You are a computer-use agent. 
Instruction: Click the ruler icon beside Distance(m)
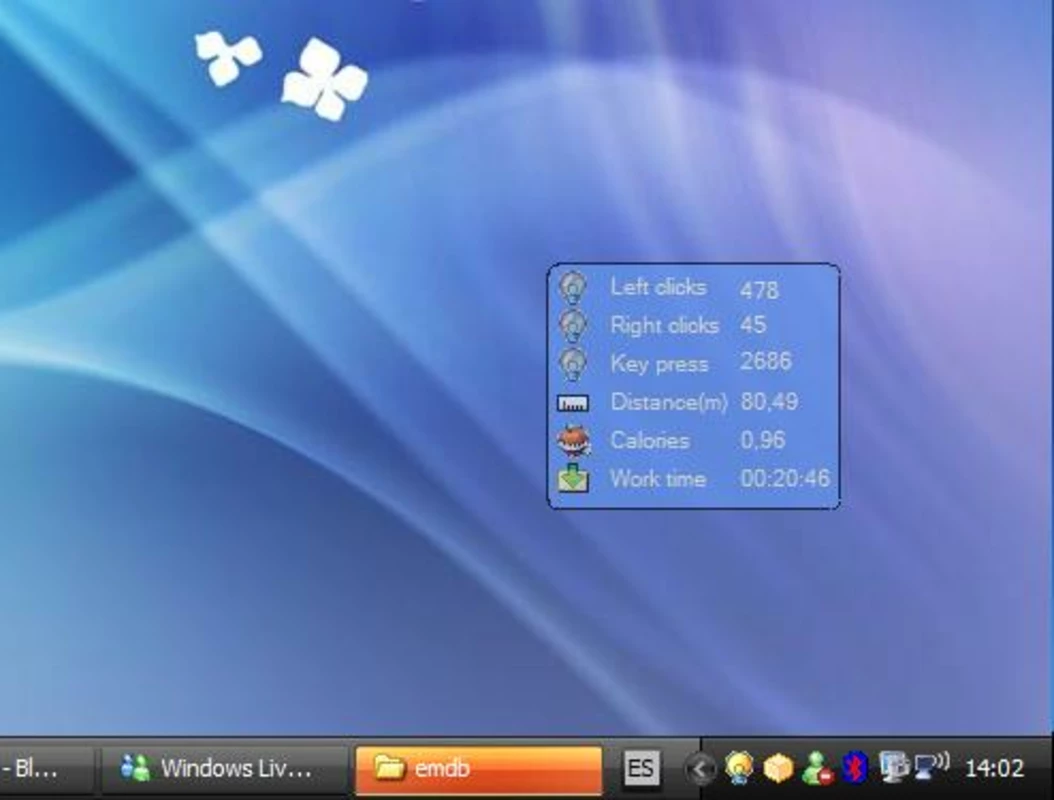click(x=573, y=403)
